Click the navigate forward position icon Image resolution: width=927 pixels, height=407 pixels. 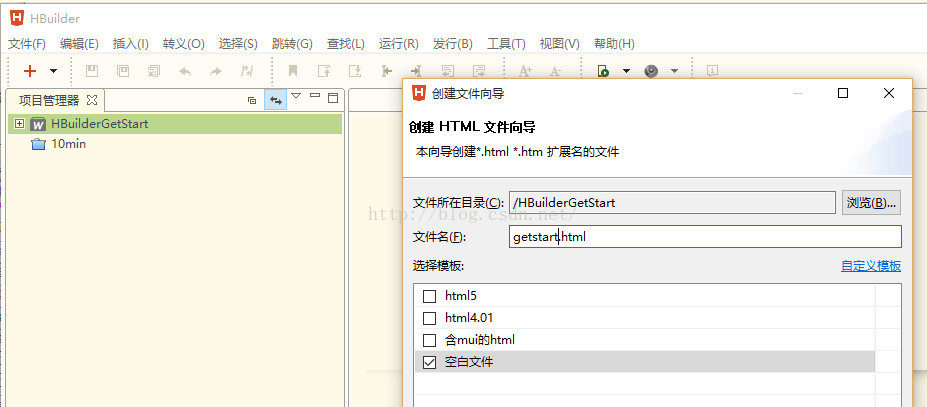coord(416,71)
